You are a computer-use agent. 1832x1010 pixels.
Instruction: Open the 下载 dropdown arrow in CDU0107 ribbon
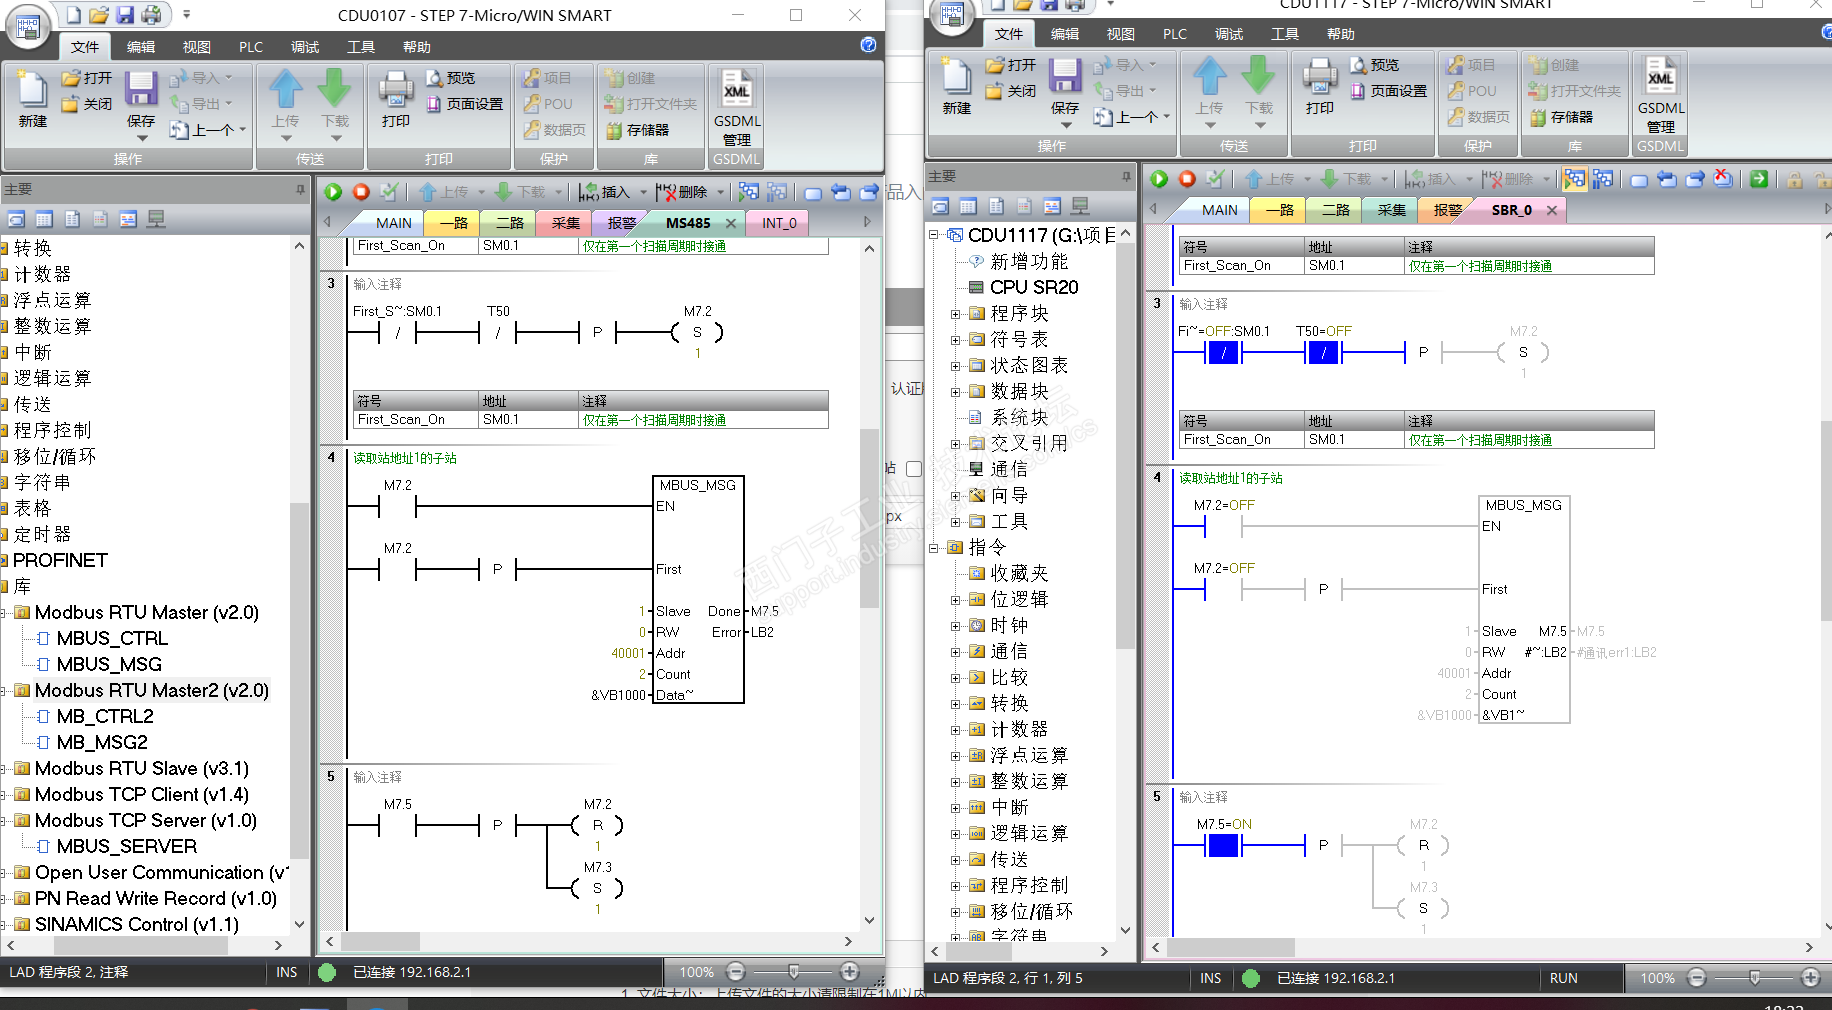(x=334, y=137)
